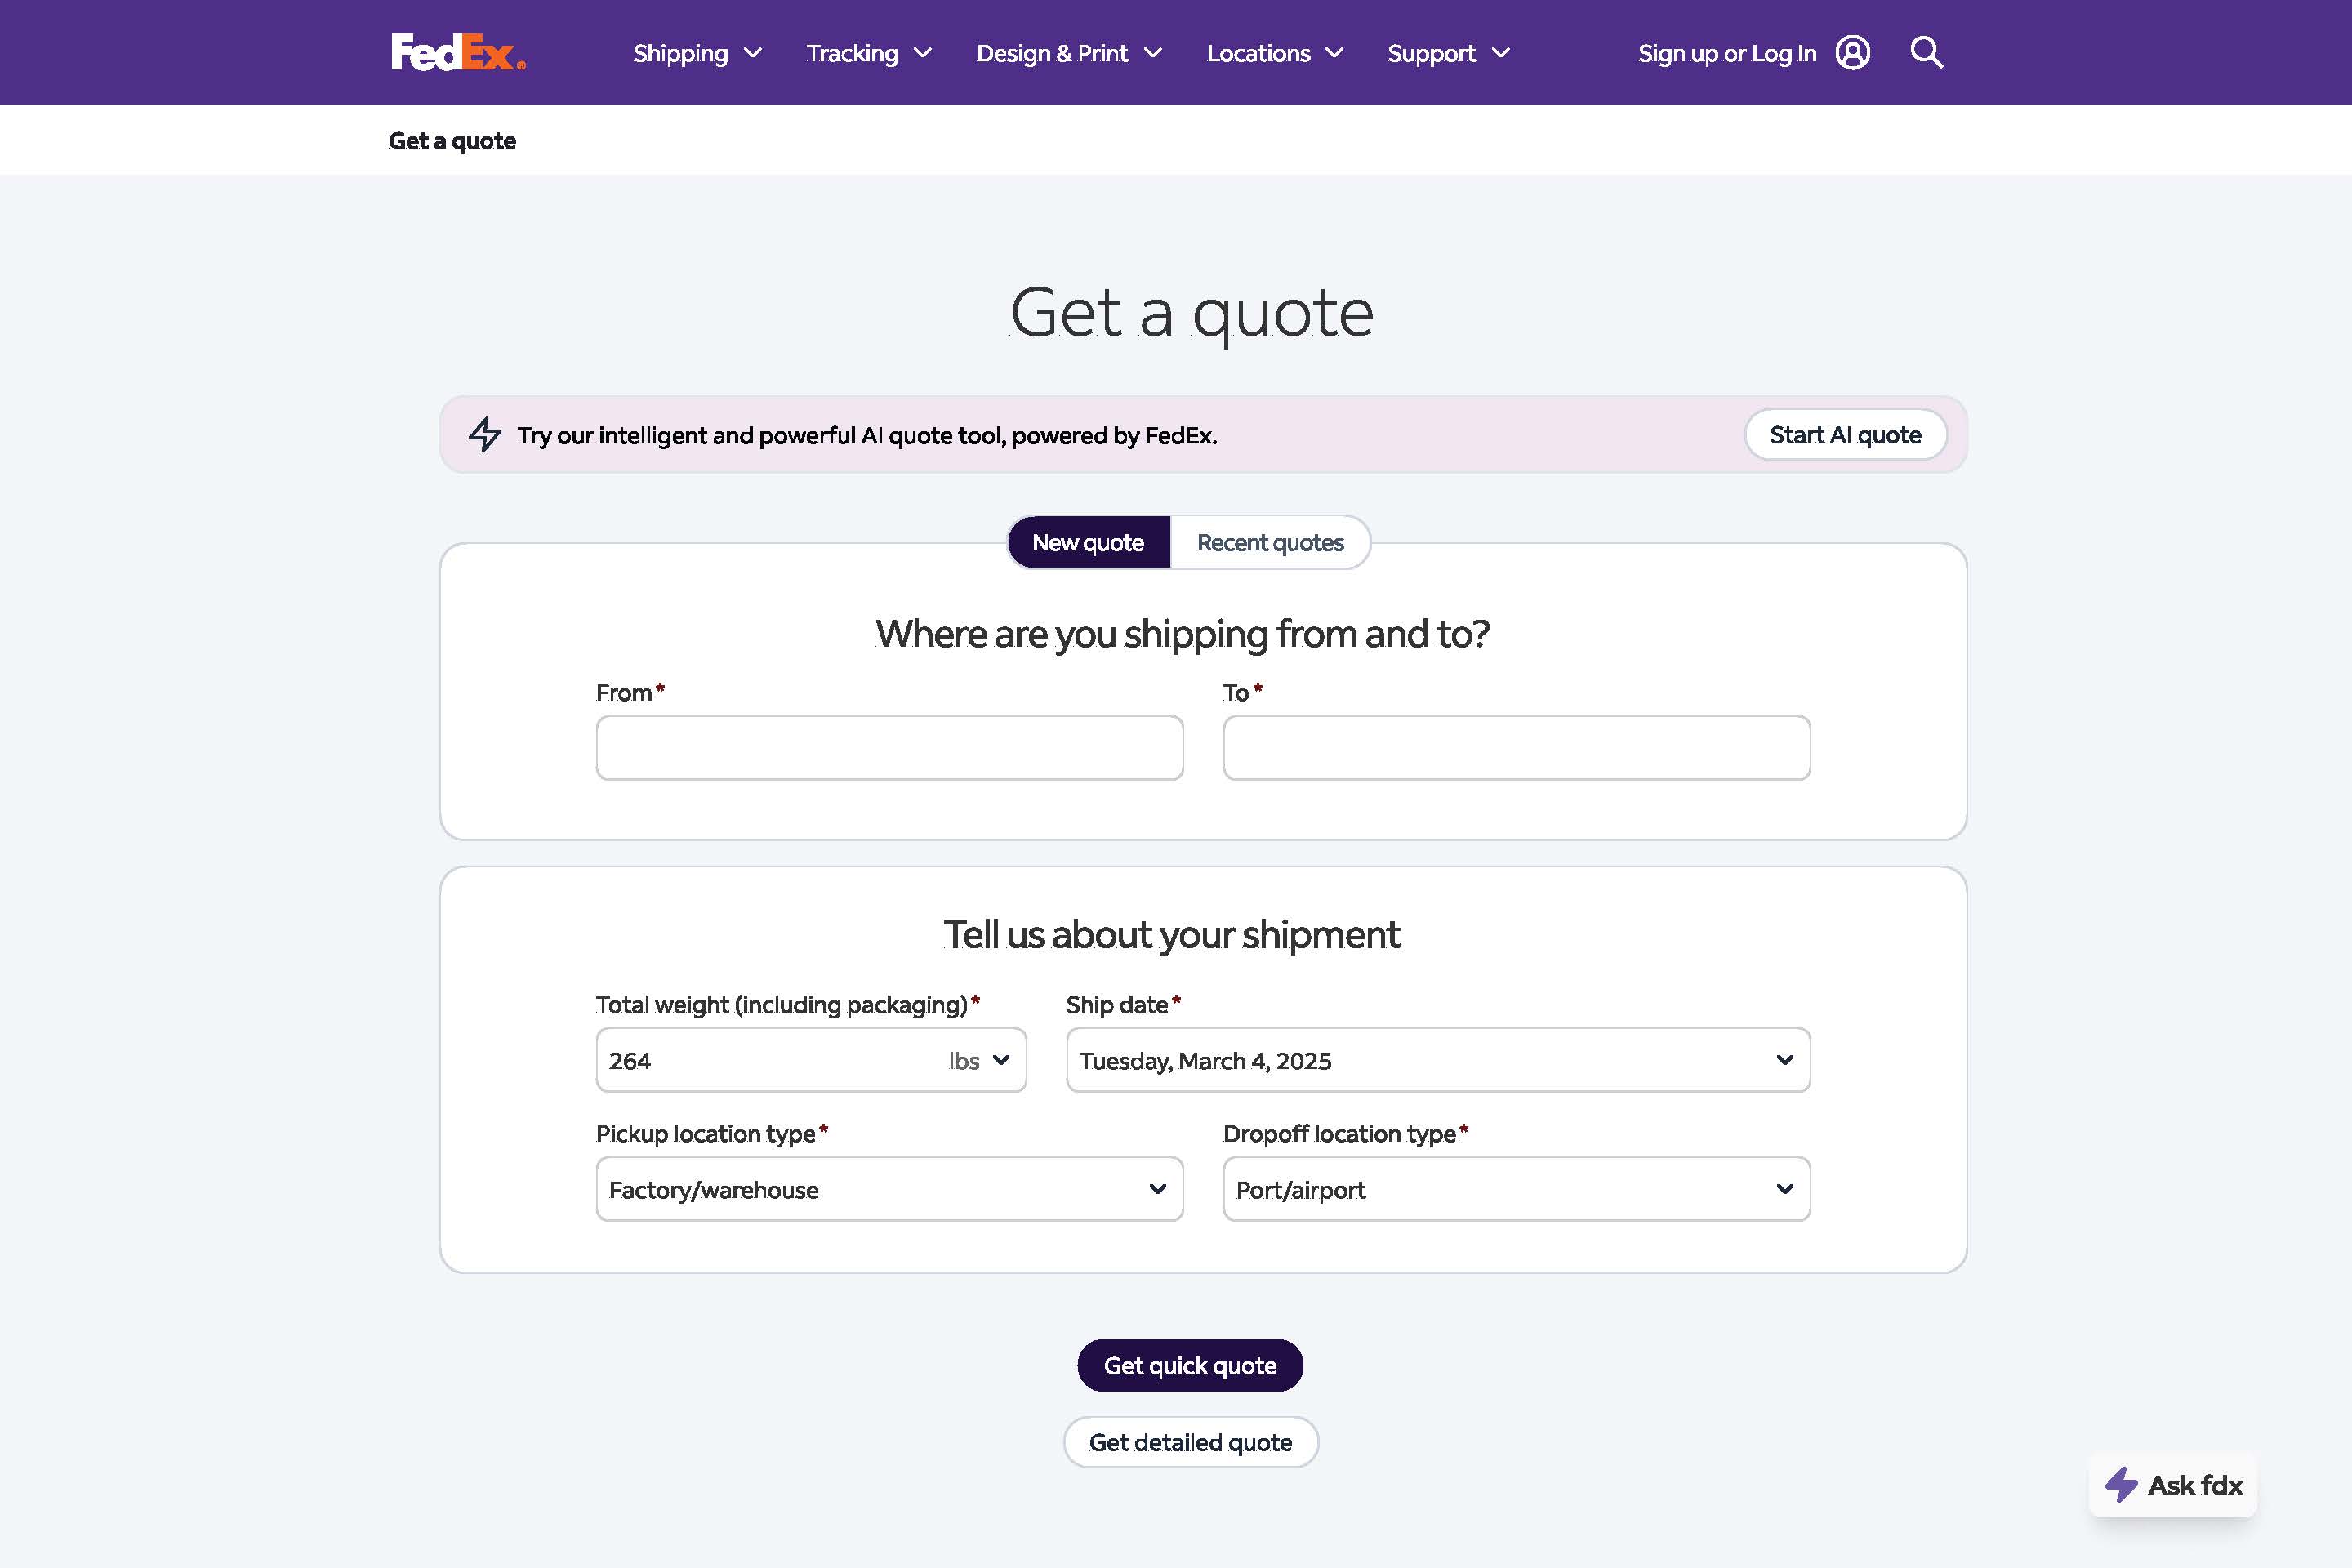Open the search magnifier icon
2352x1568 pixels.
pos(1927,52)
